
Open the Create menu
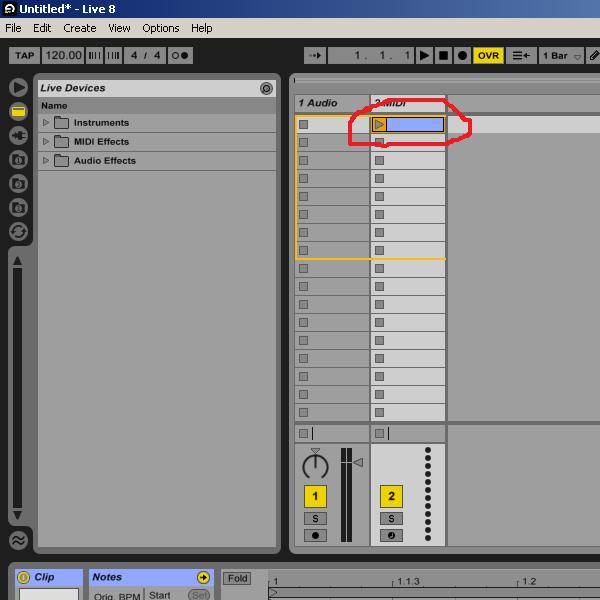click(x=80, y=28)
